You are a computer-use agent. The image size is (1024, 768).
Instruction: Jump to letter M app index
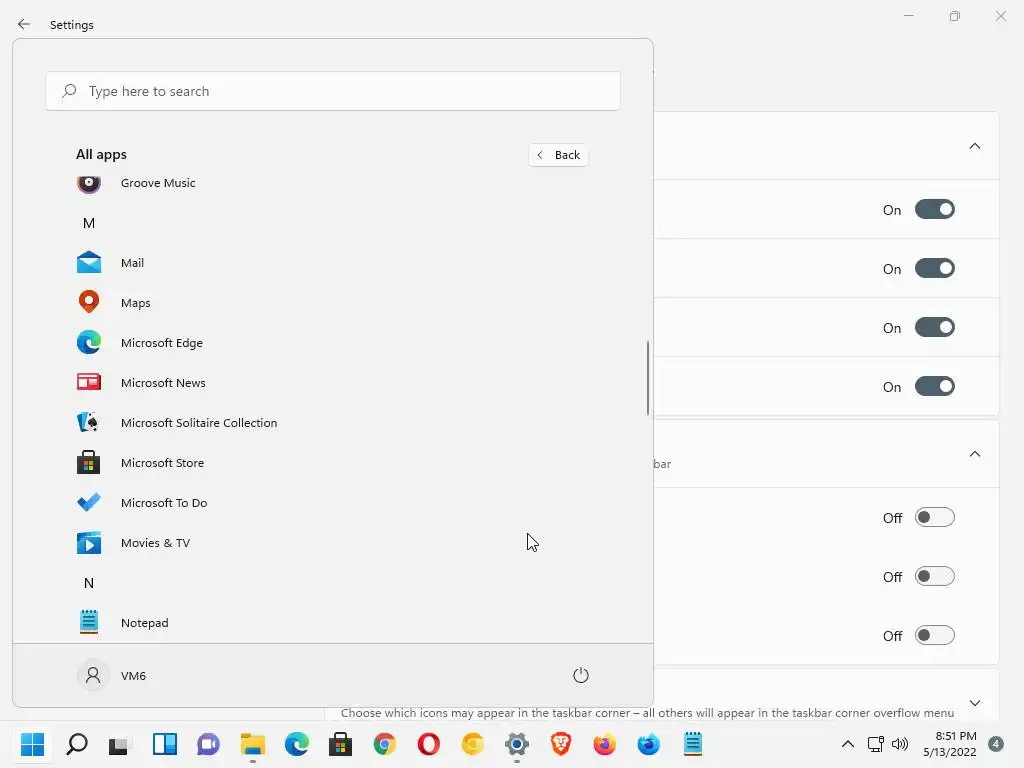pyautogui.click(x=89, y=223)
